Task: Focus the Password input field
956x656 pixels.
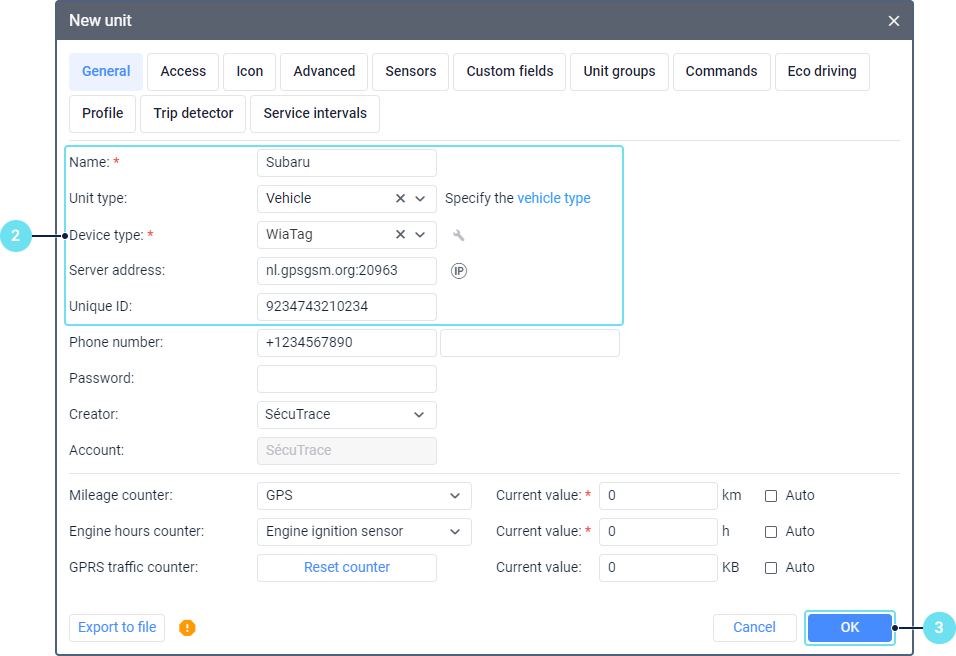Action: pyautogui.click(x=346, y=379)
